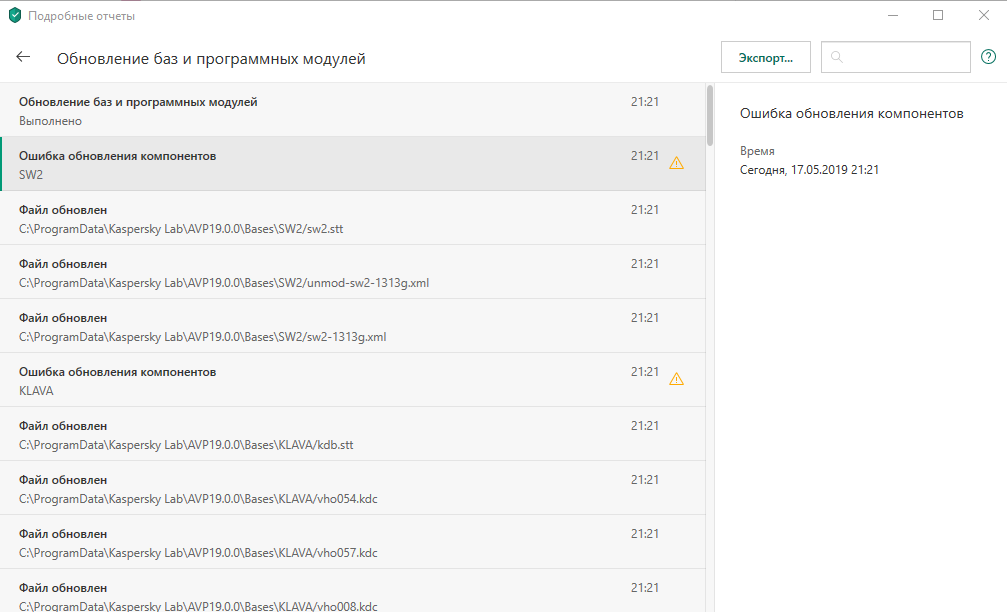Screen dimensions: 1007x612
Task: Open help via question mark icon
Action: coord(988,57)
